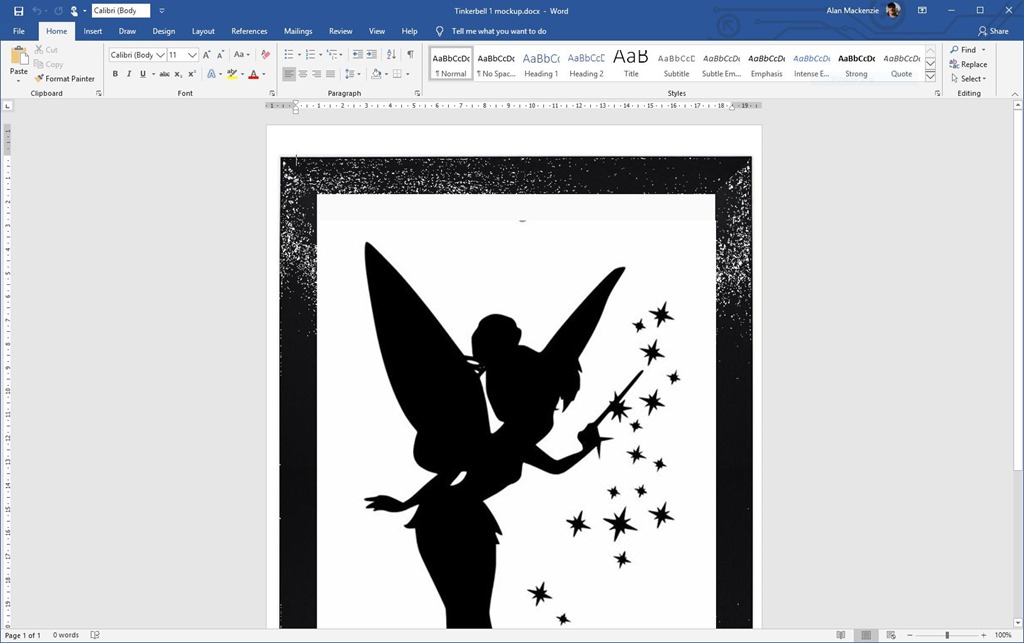Click the Share button
Screen dimensions: 1024x643
pyautogui.click(x=993, y=31)
